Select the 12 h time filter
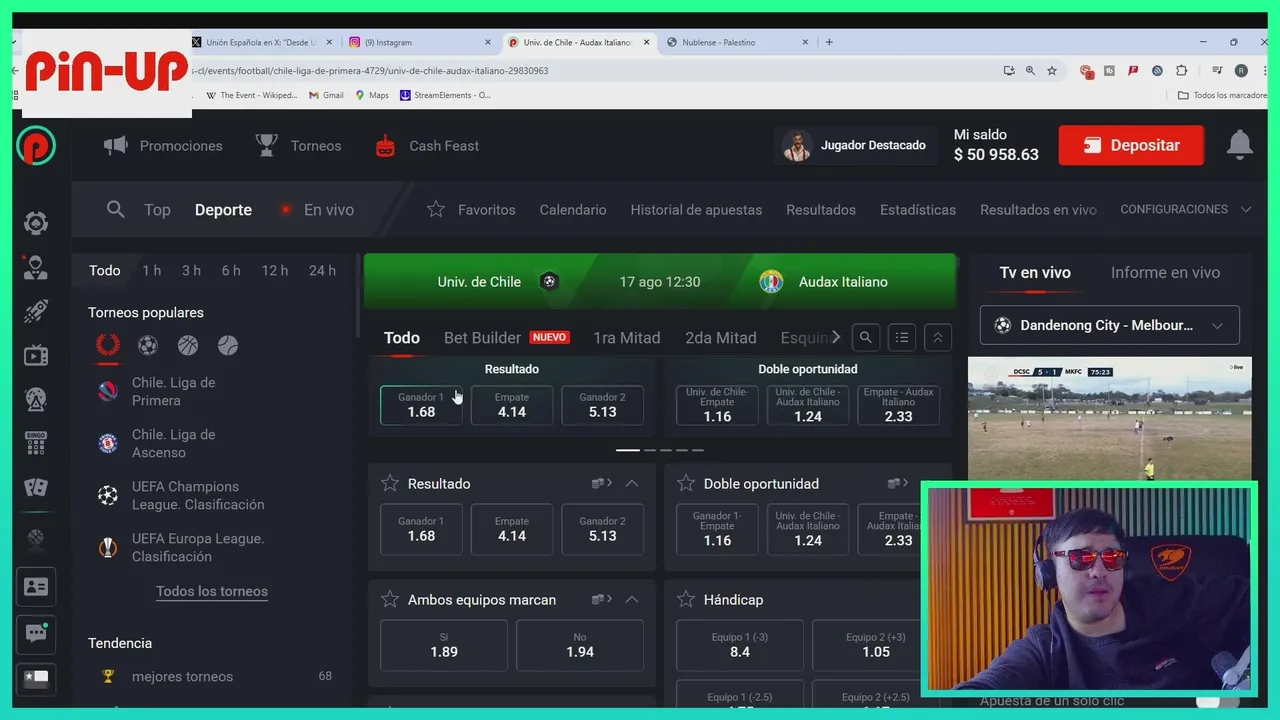This screenshot has width=1280, height=720. point(275,270)
